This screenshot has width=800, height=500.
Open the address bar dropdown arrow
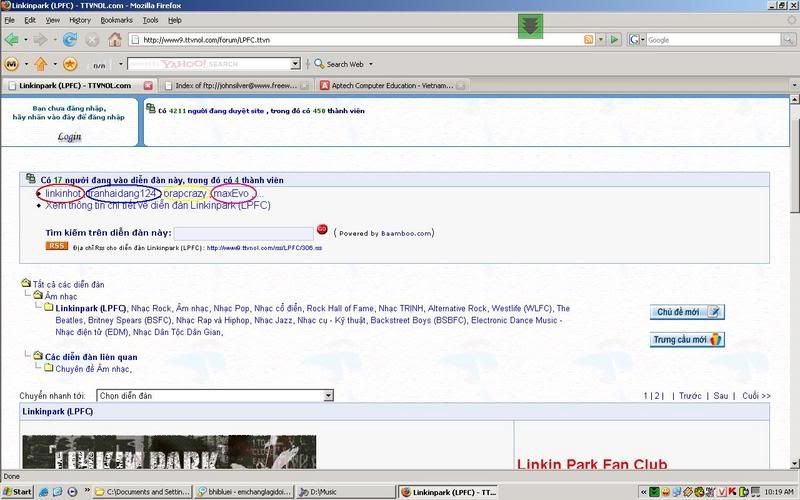point(601,39)
